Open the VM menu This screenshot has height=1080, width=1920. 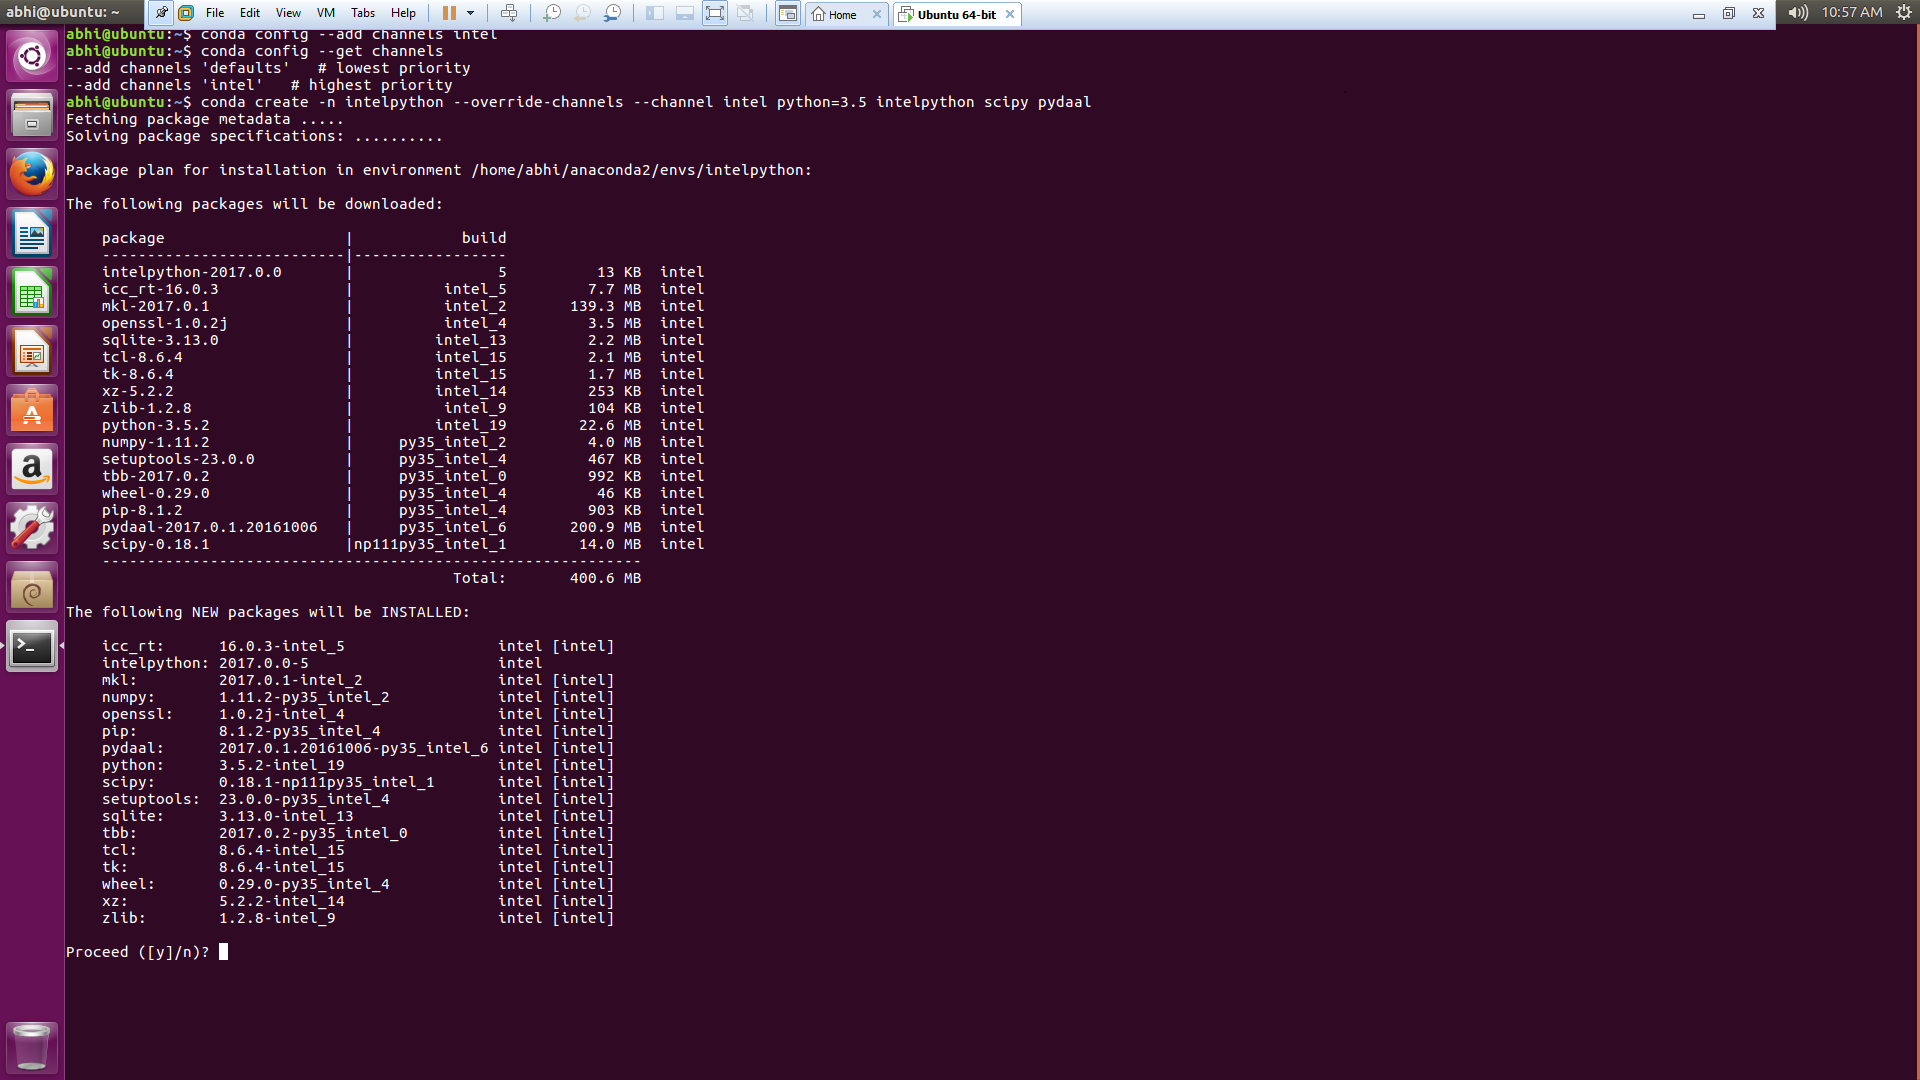tap(325, 13)
